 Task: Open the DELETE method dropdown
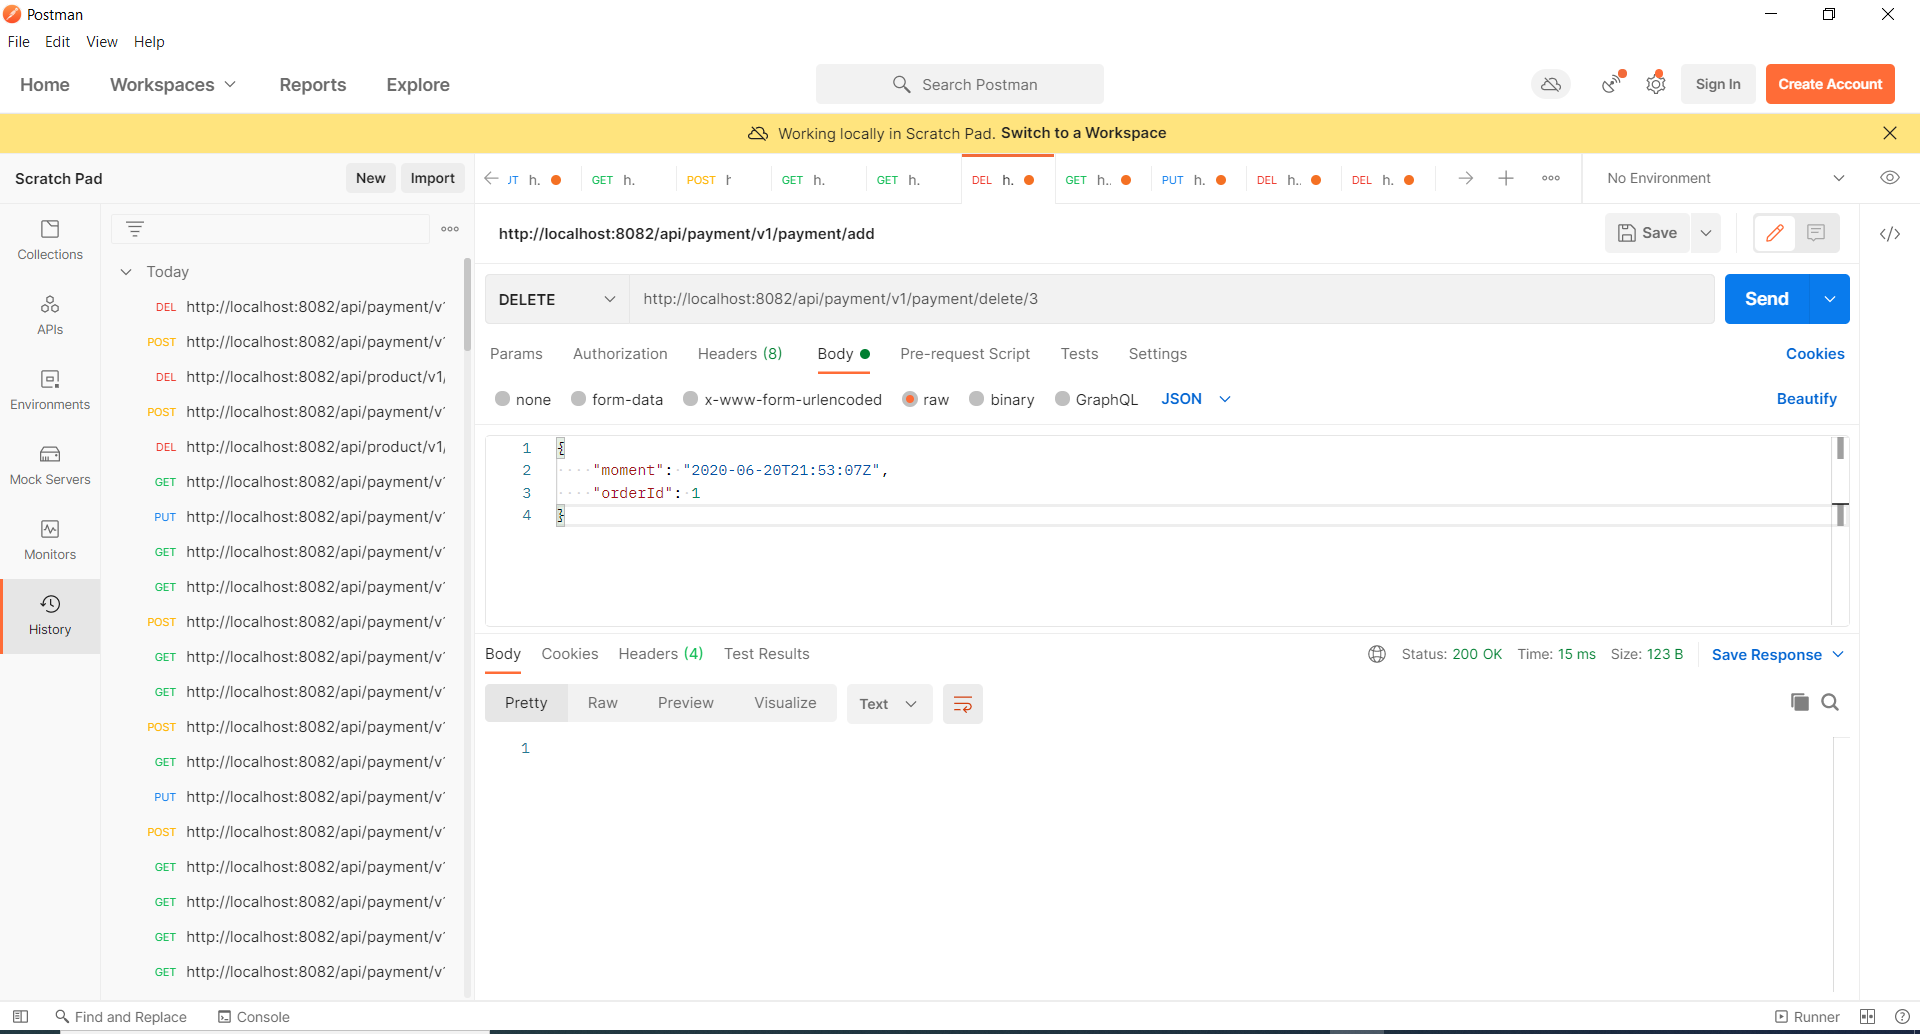(x=557, y=299)
